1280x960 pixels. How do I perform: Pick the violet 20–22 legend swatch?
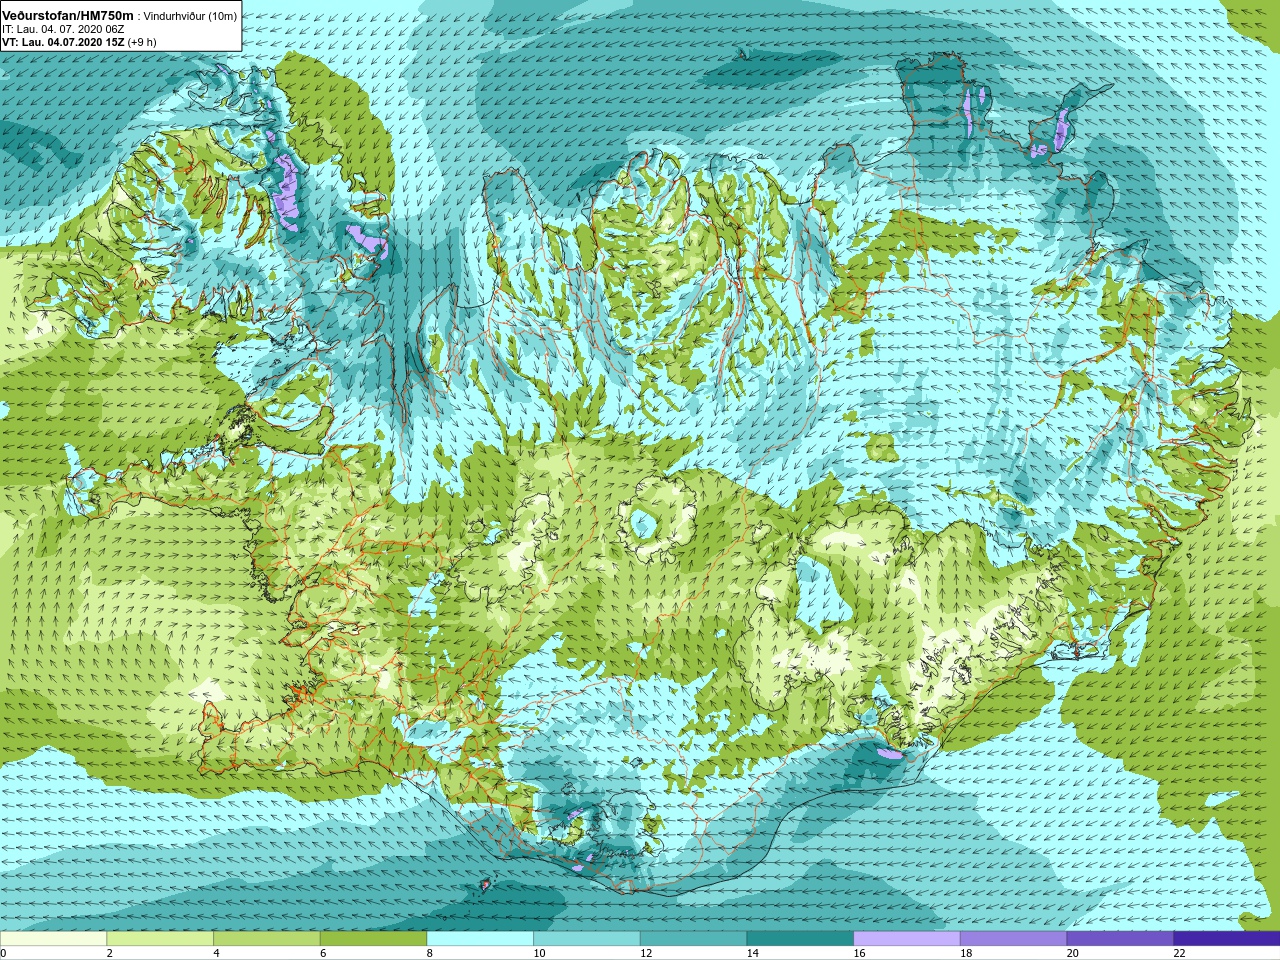(x=1120, y=939)
